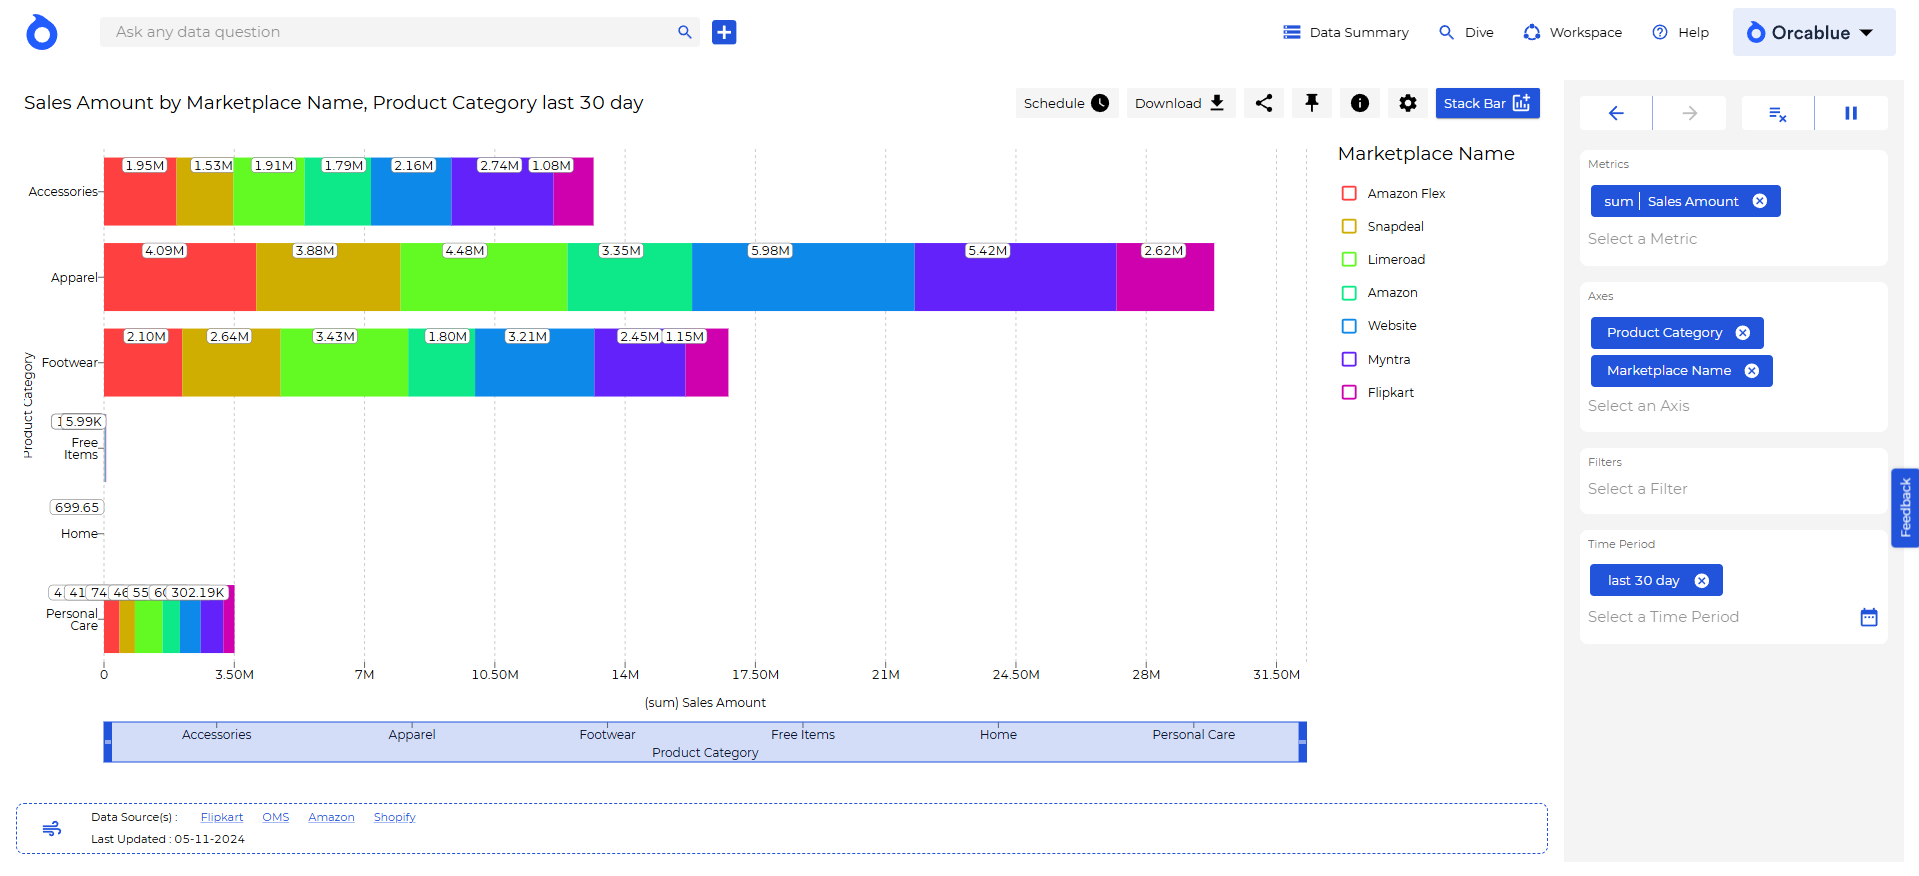Image resolution: width=1919 pixels, height=876 pixels.
Task: Open Workspace from the top menu
Action: (x=1572, y=32)
